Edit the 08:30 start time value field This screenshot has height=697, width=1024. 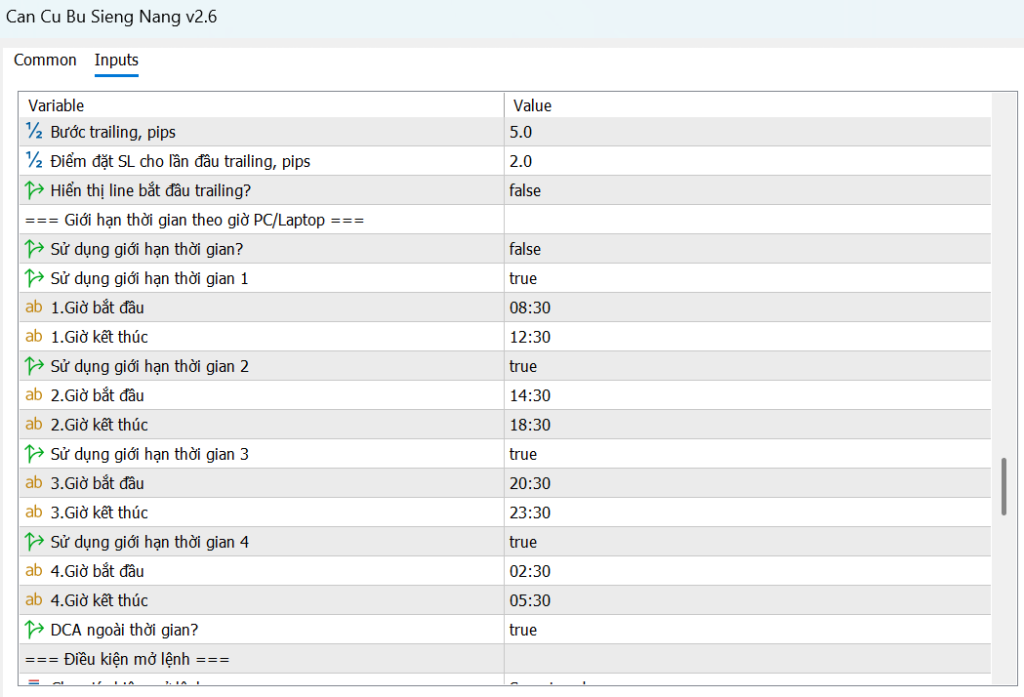click(530, 307)
